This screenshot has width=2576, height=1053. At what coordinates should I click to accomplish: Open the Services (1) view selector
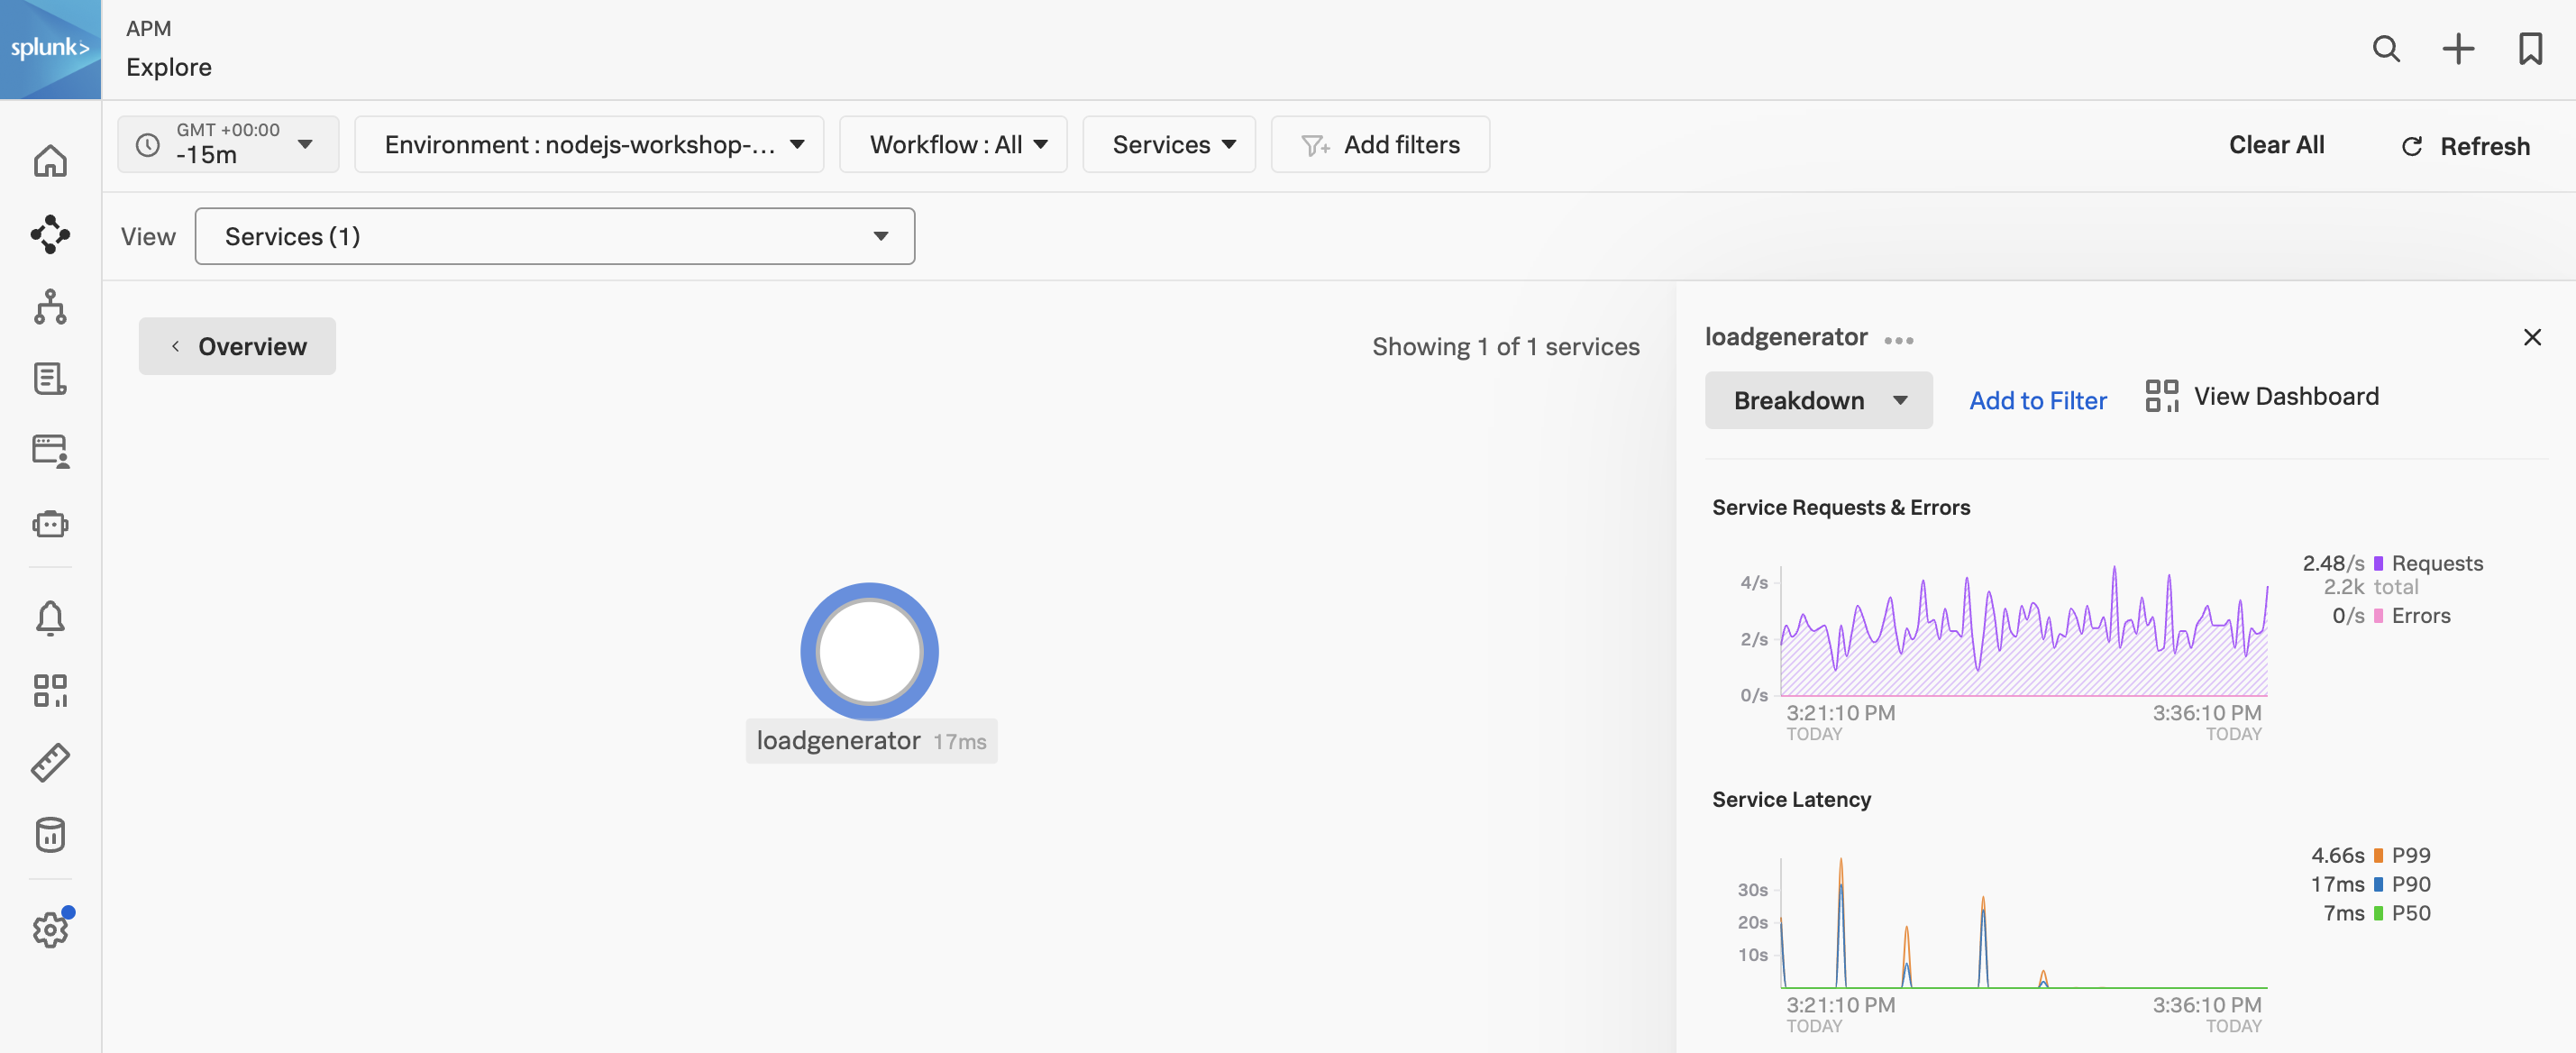(555, 236)
